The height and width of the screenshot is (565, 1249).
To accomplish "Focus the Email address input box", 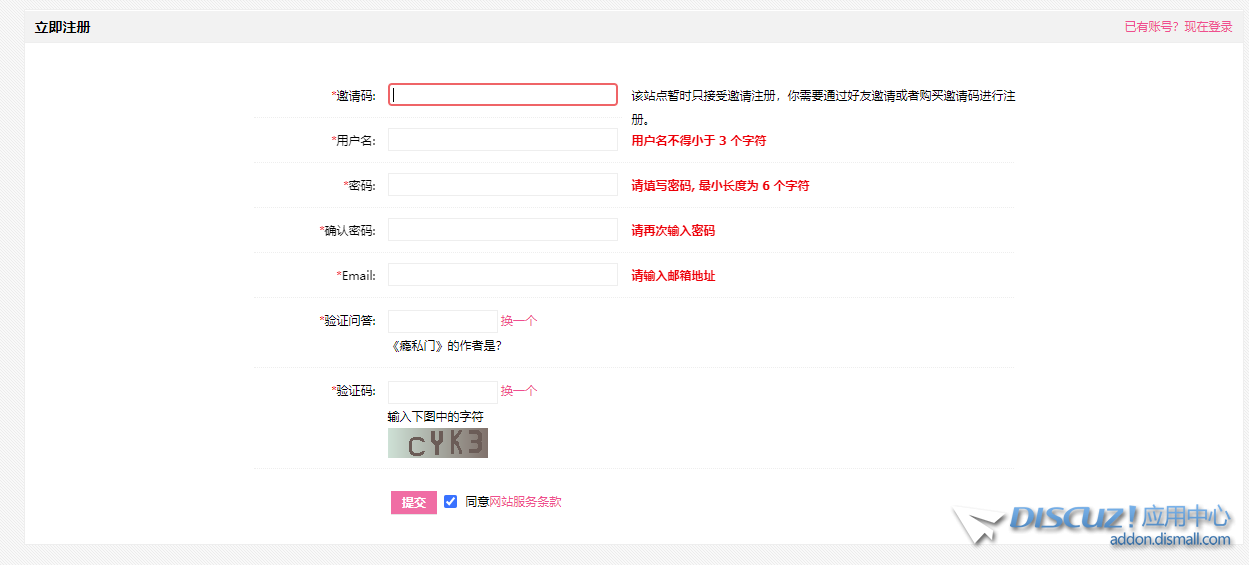I will coord(502,275).
